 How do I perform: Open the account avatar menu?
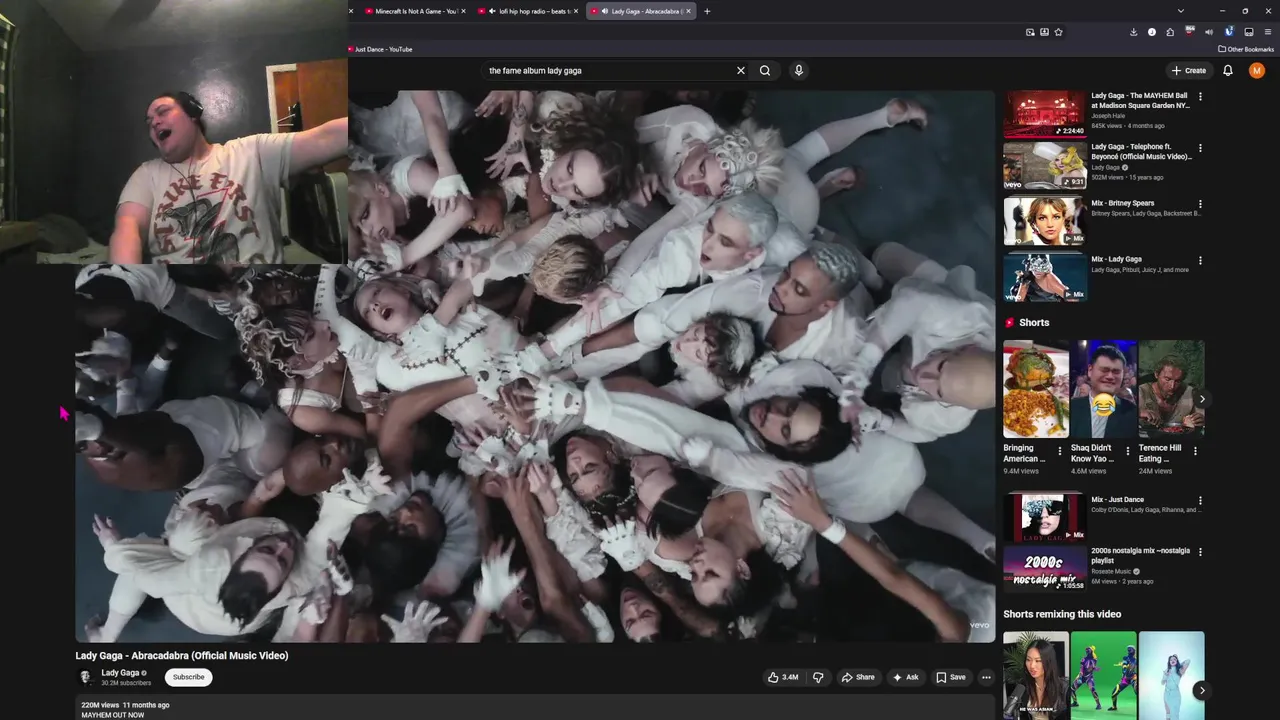coord(1257,71)
